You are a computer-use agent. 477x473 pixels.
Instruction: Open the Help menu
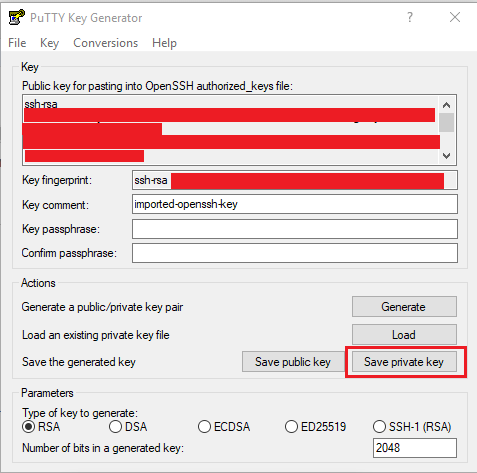pos(164,43)
